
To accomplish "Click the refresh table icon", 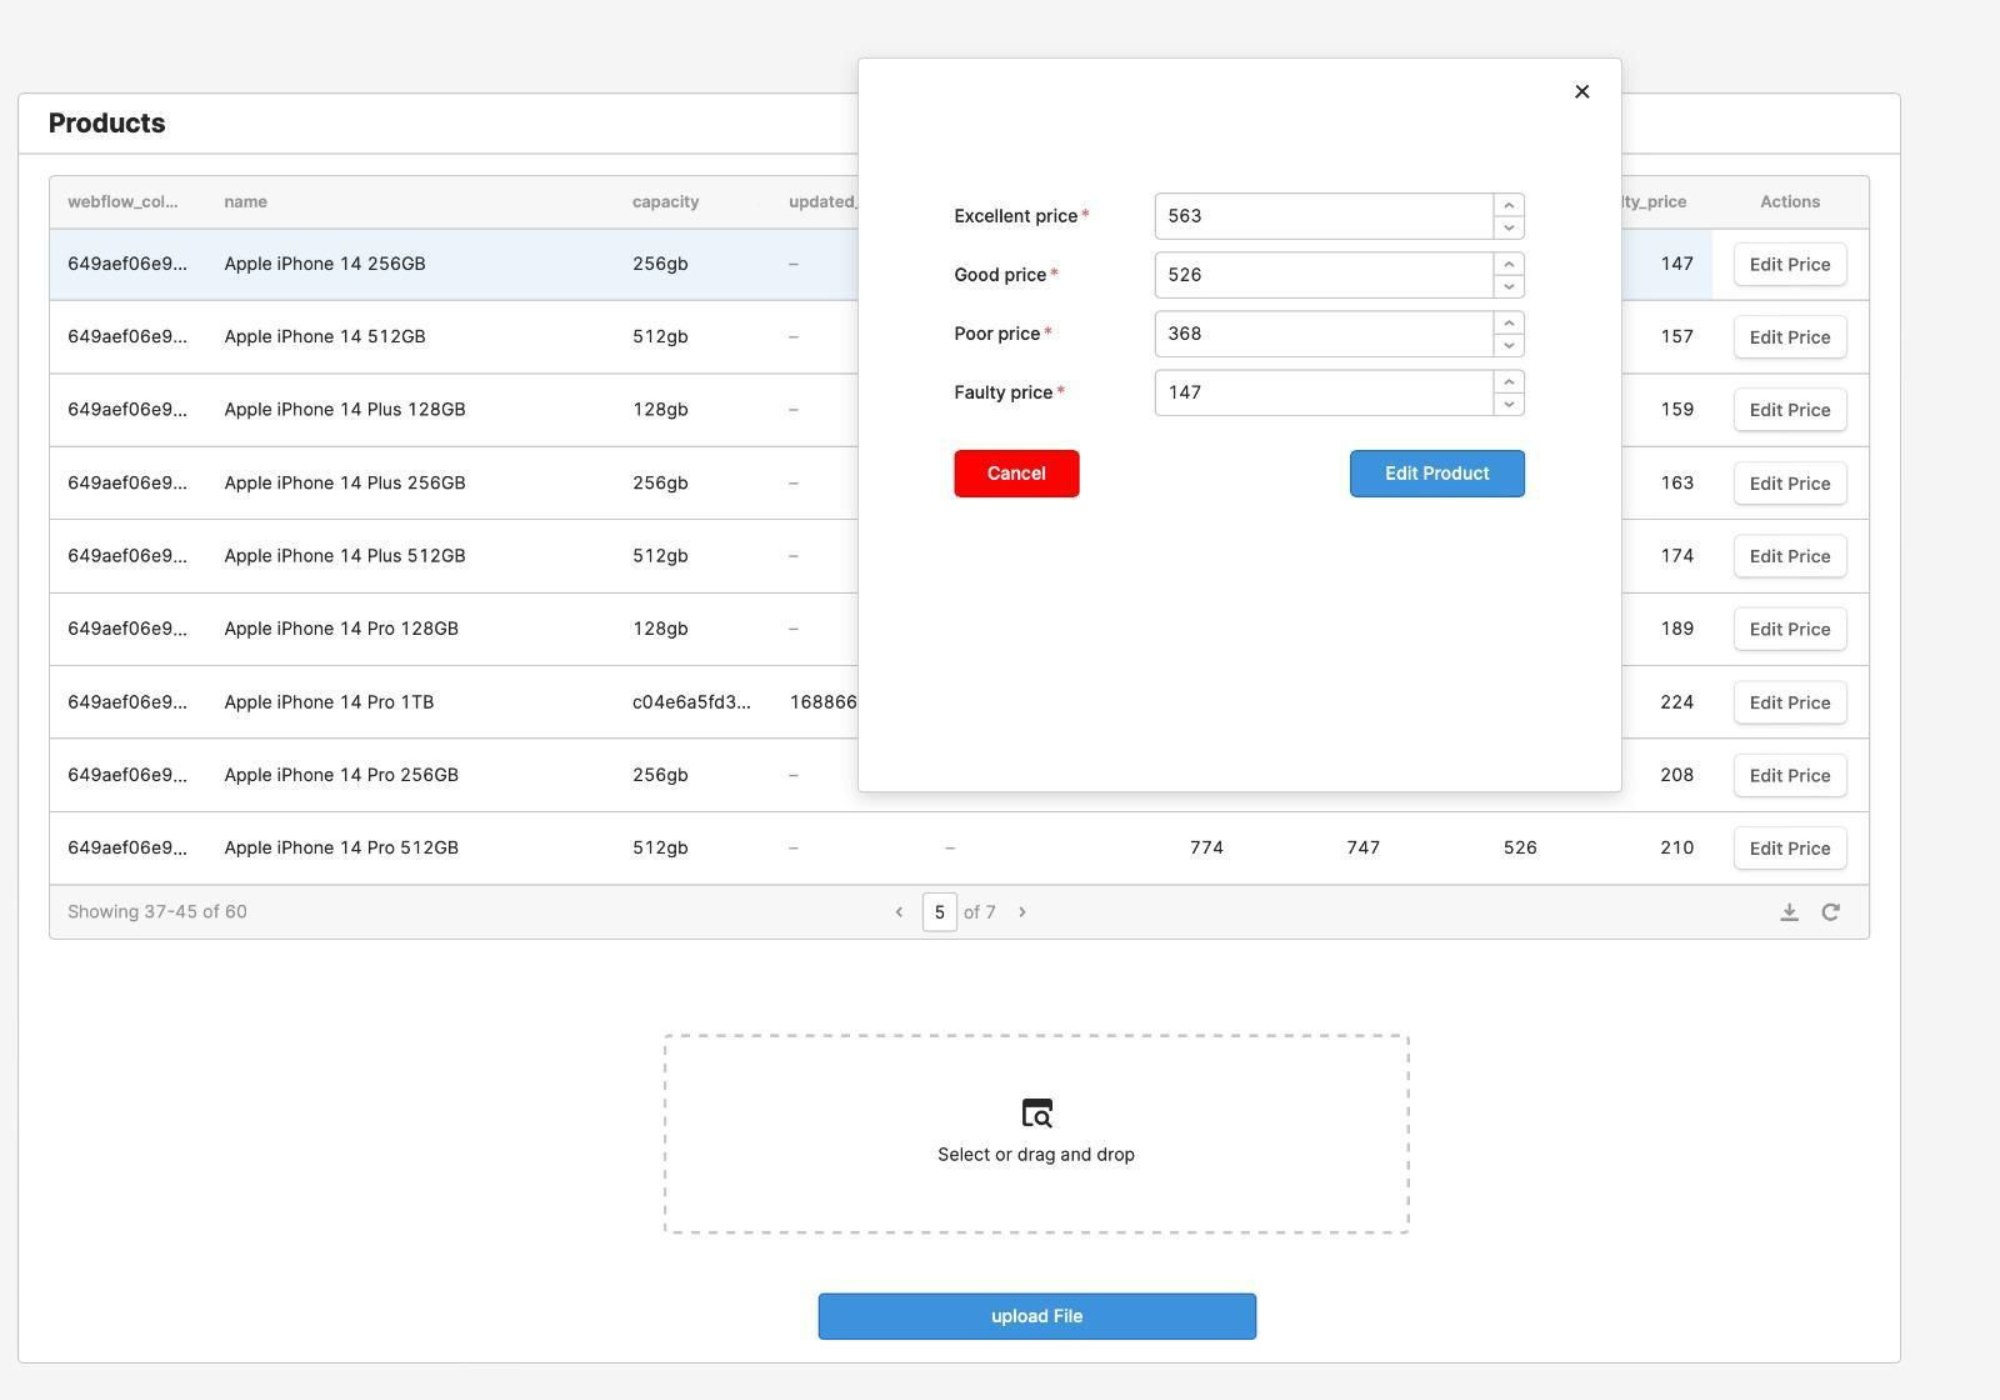I will [1830, 912].
